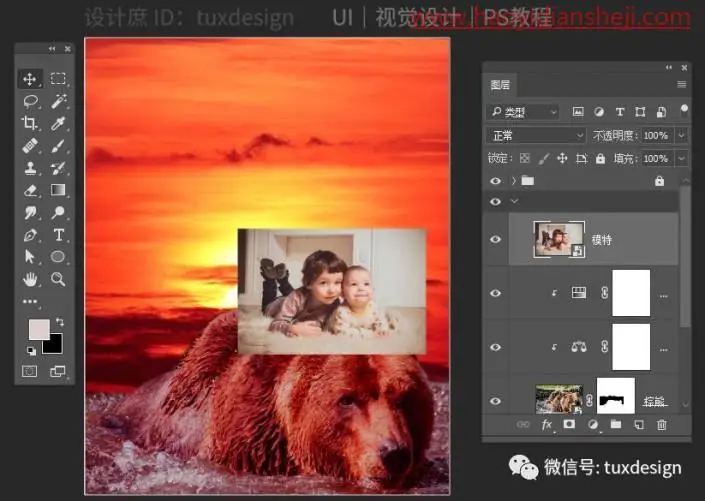Image resolution: width=705 pixels, height=501 pixels.
Task: Click the 填充 100% field
Action: click(657, 158)
